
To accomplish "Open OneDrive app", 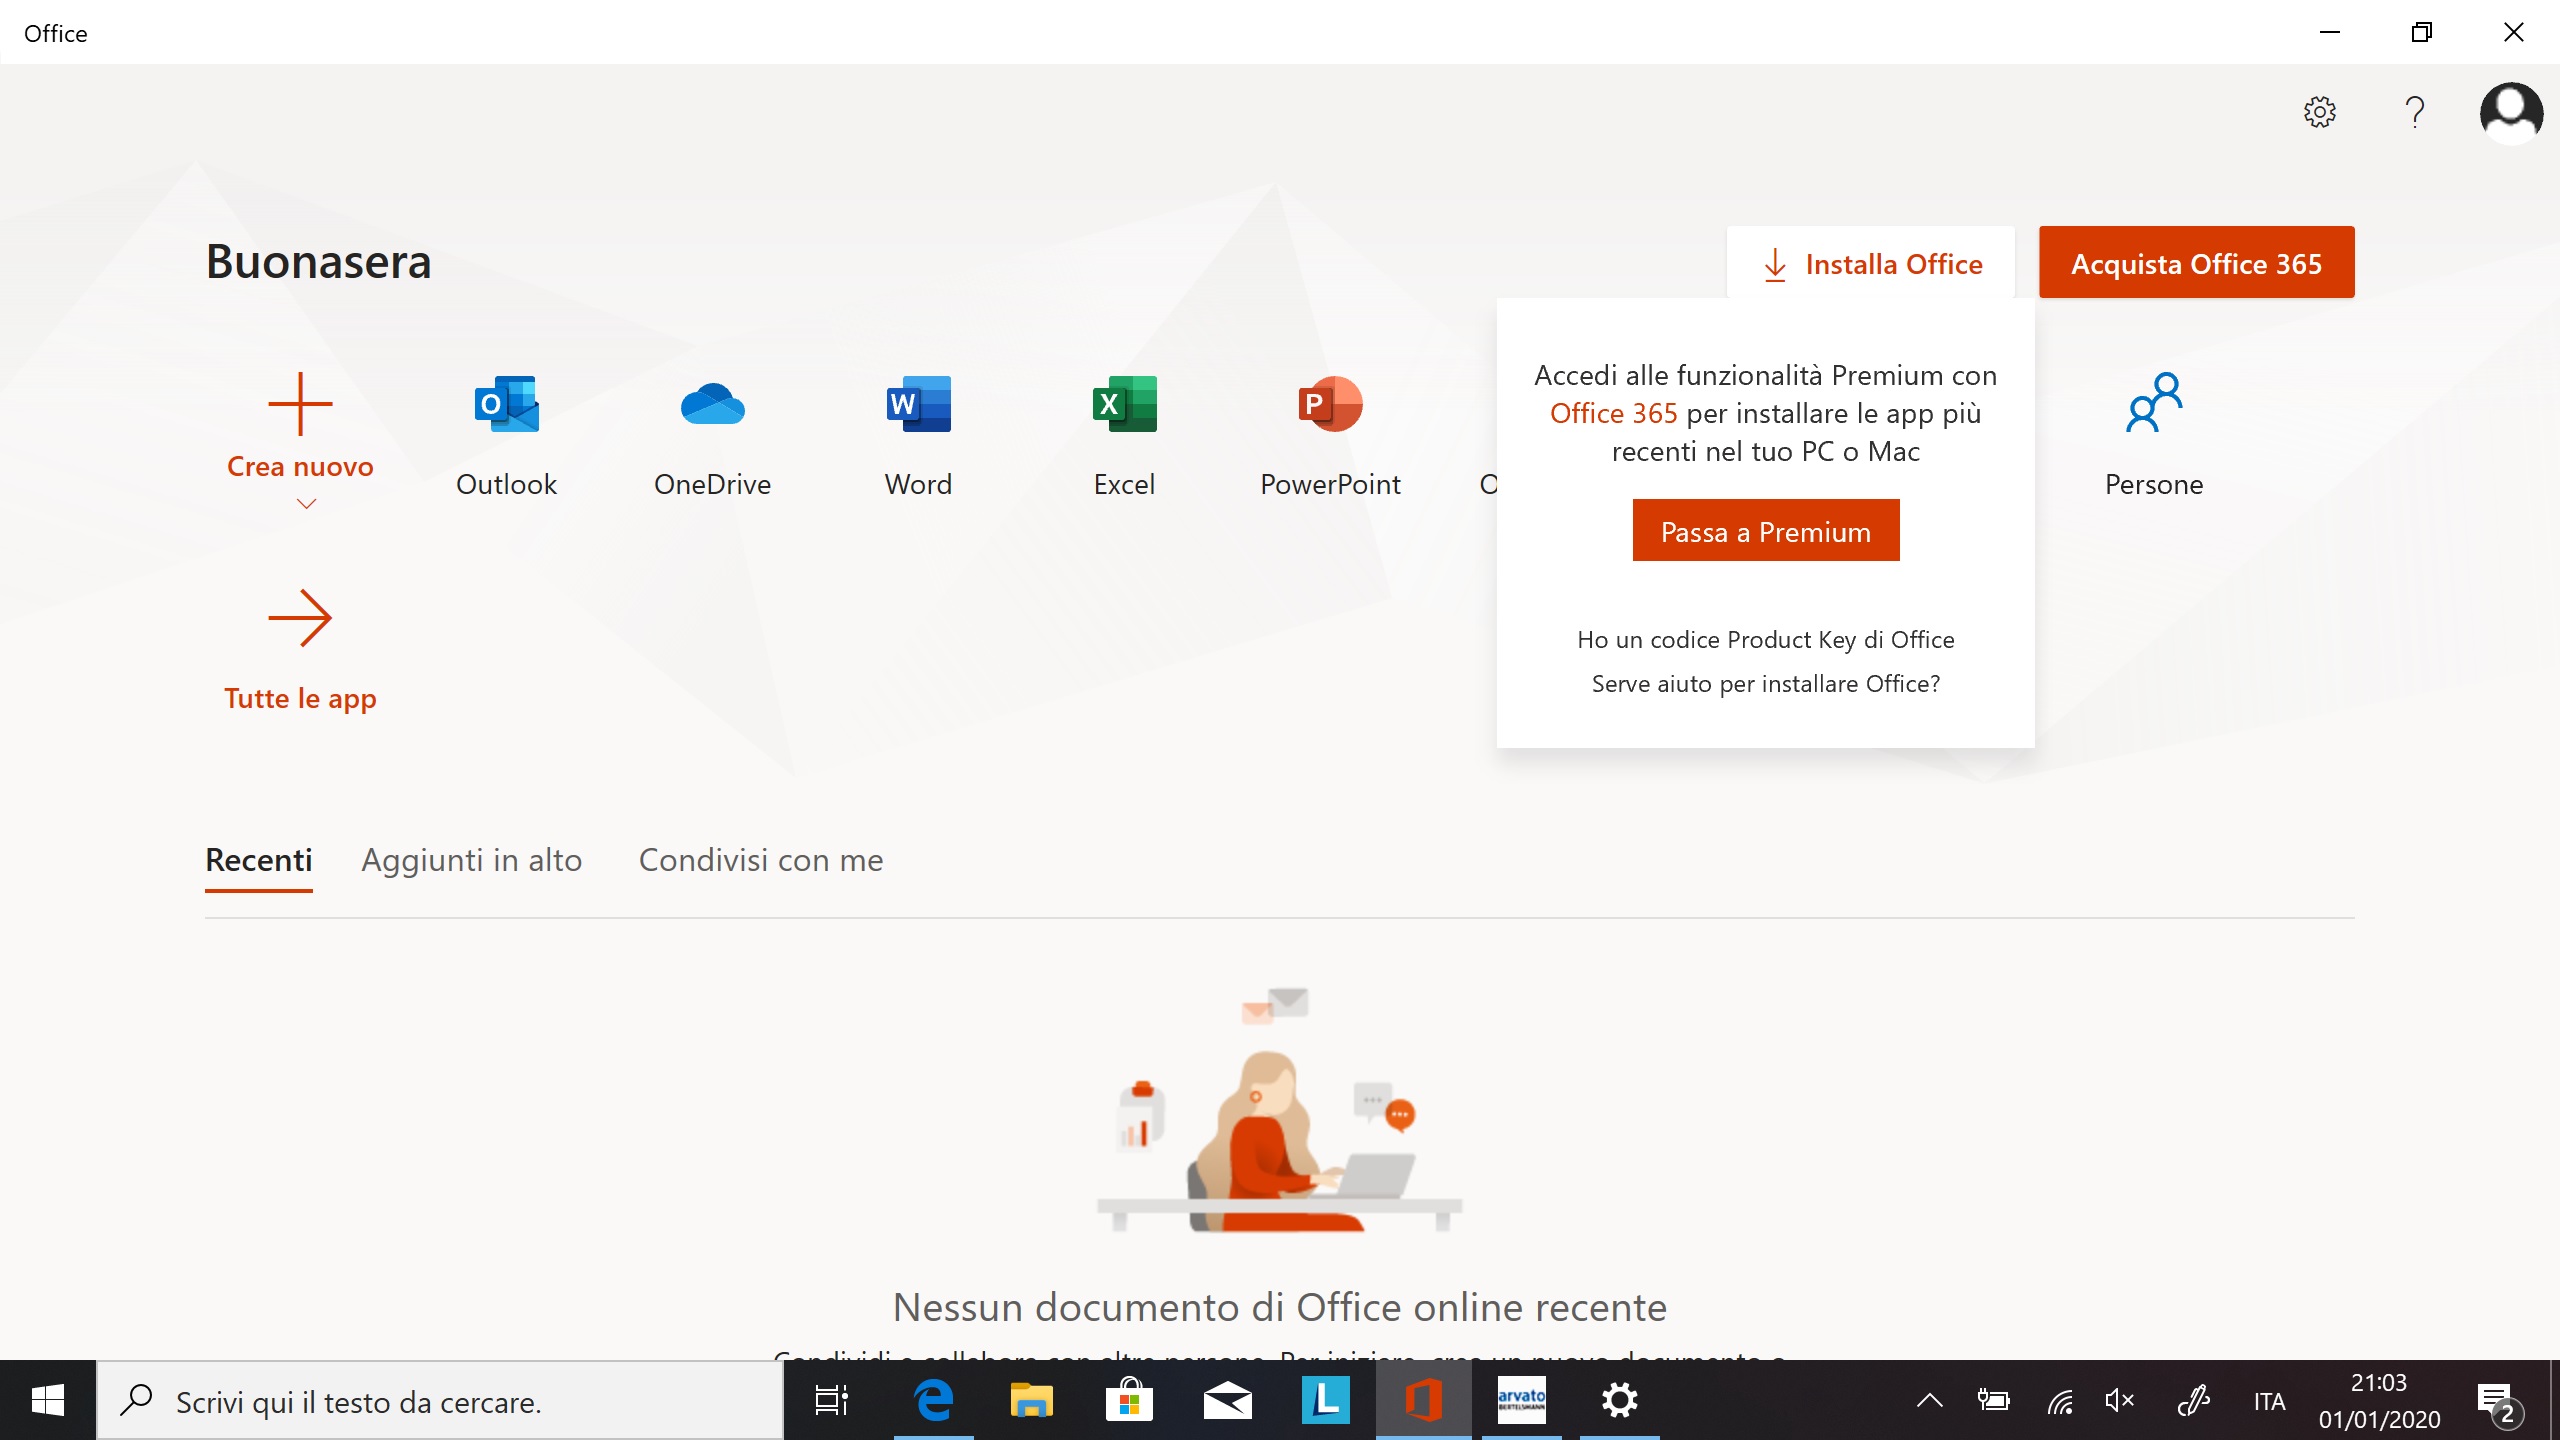I will click(x=710, y=404).
